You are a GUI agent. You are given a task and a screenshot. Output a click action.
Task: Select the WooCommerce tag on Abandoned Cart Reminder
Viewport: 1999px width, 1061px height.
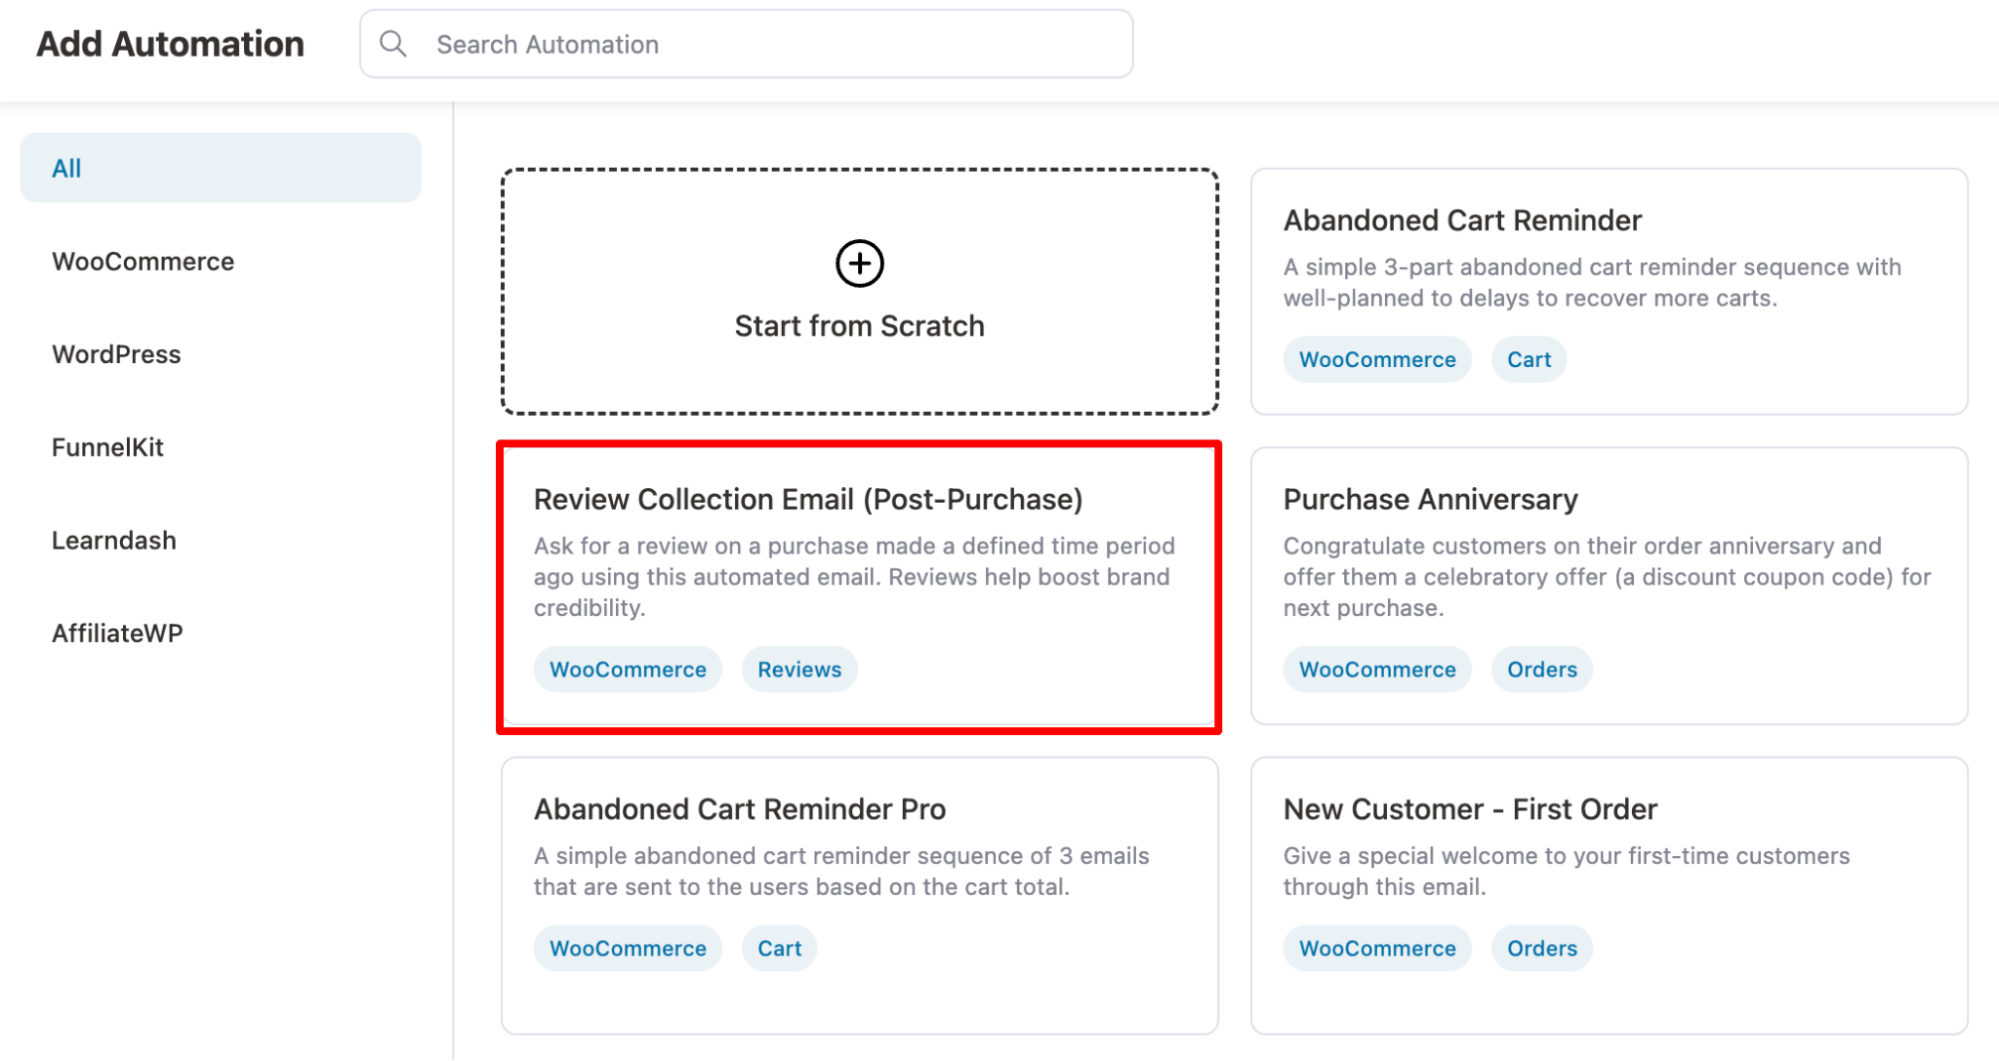(1376, 359)
